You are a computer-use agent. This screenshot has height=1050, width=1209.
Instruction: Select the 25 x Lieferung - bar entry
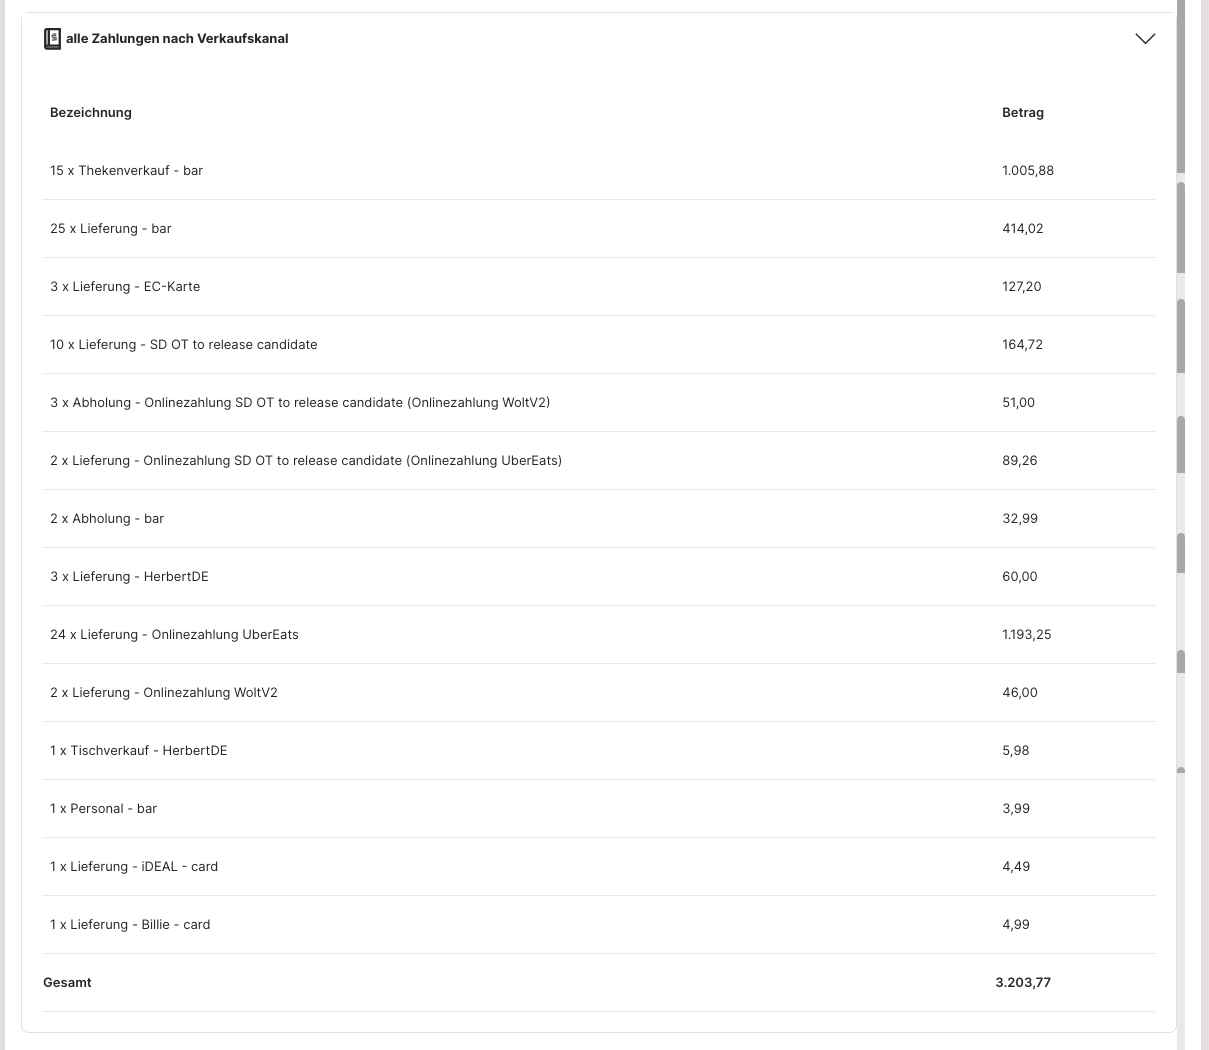click(x=111, y=229)
